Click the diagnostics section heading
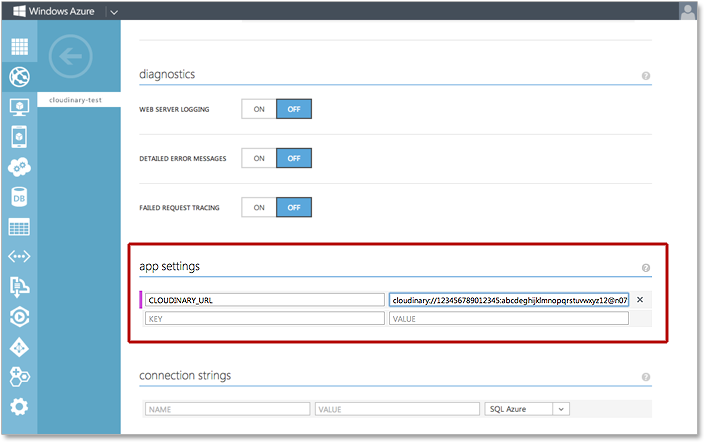This screenshot has width=705, height=442. tap(167, 74)
